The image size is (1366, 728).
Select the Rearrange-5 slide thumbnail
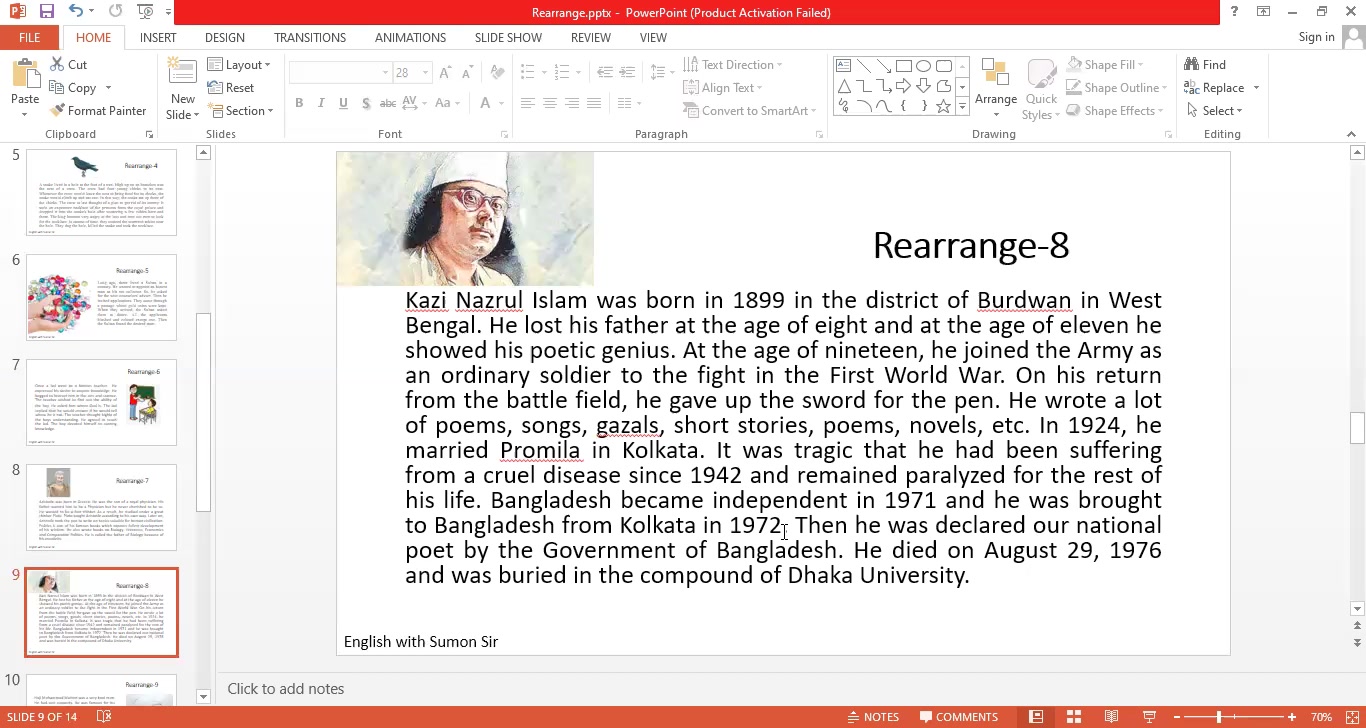pyautogui.click(x=101, y=297)
